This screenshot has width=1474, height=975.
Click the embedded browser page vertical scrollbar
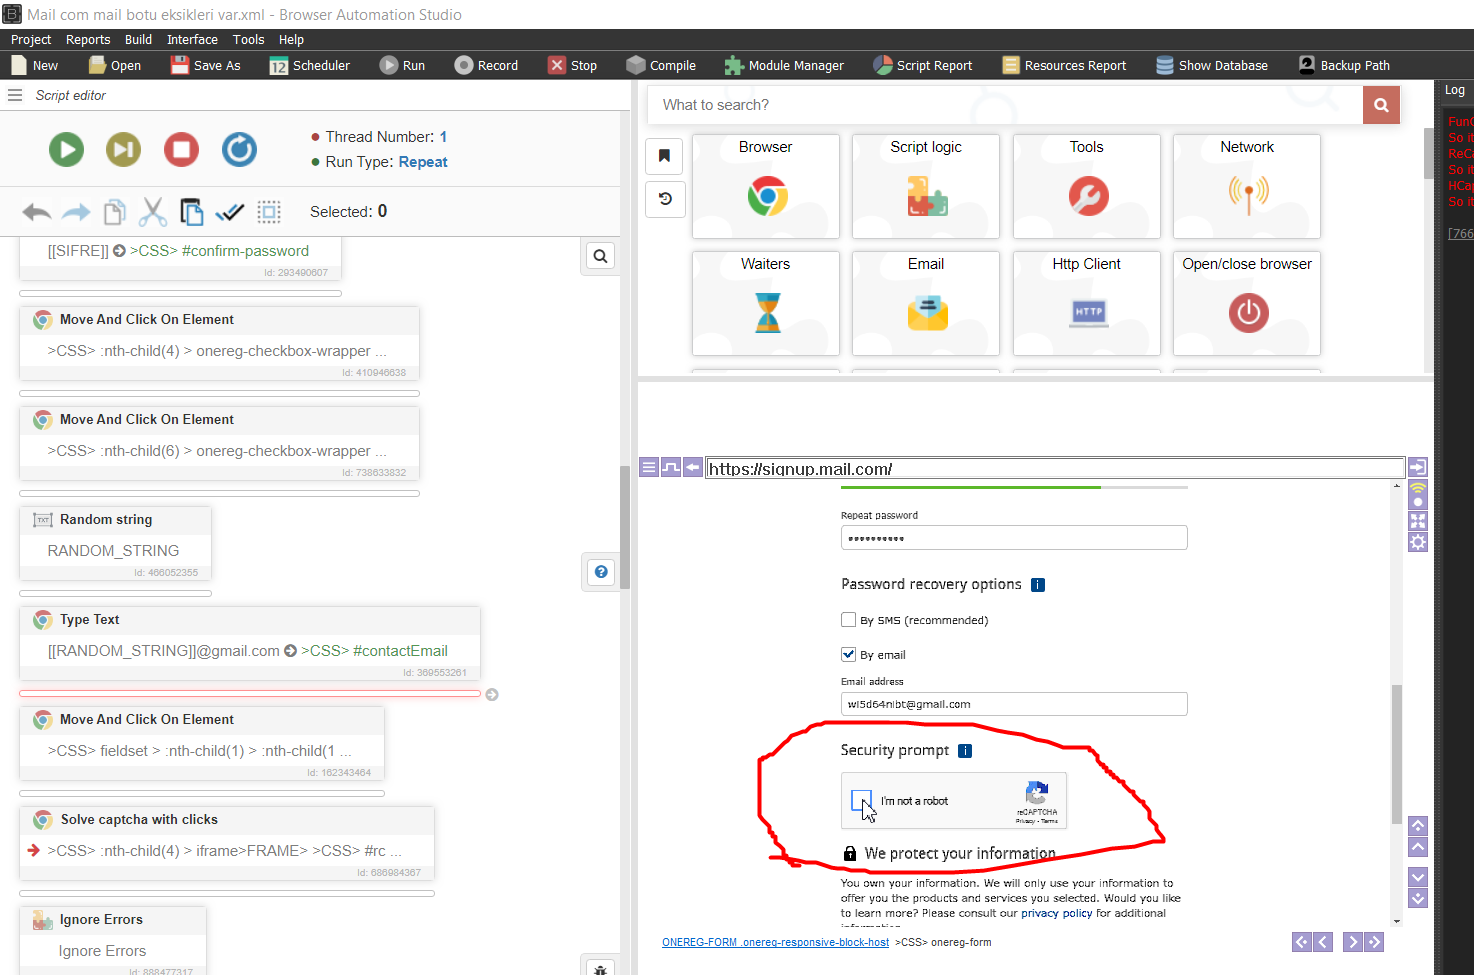click(1397, 755)
